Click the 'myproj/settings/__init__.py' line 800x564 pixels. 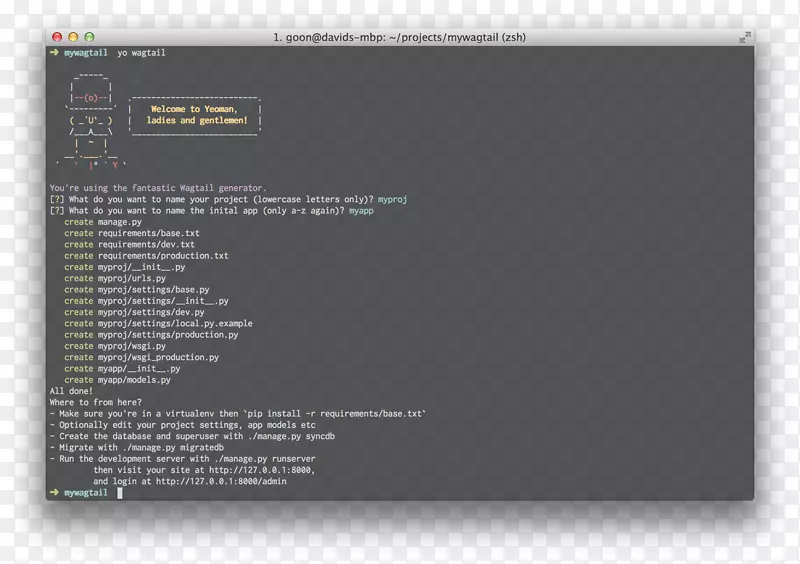(146, 301)
